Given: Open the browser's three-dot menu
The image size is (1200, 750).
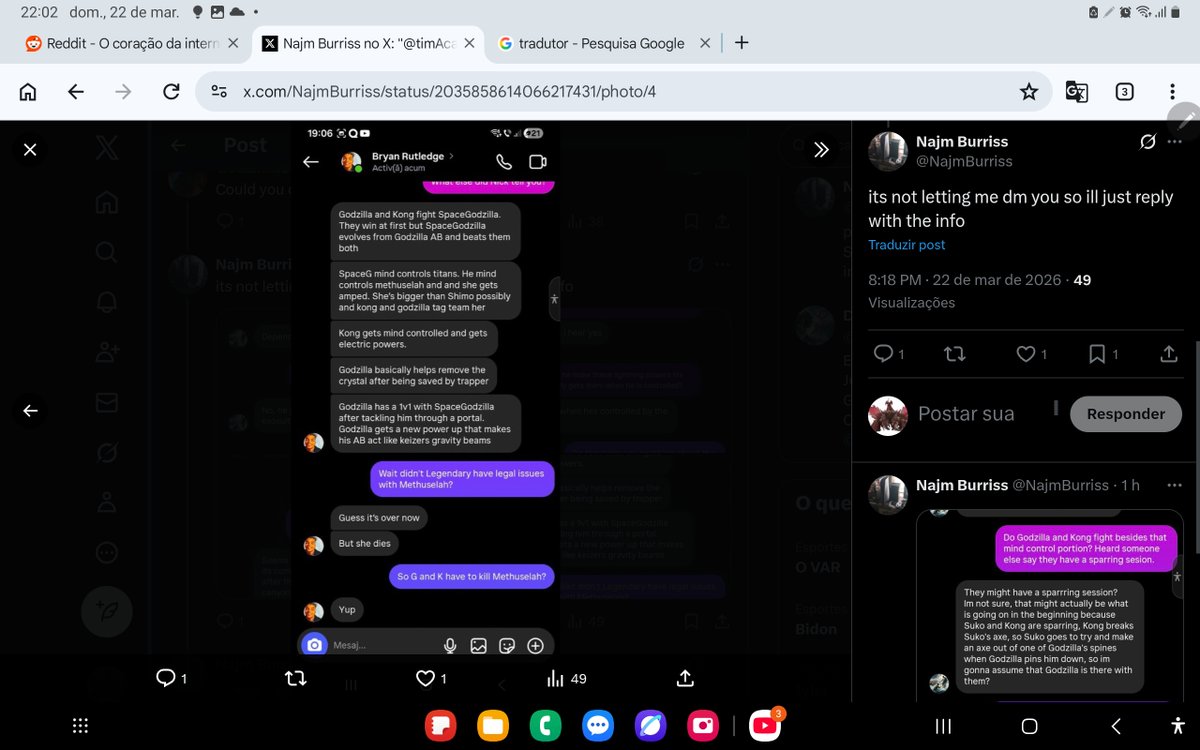Looking at the screenshot, I should pos(1172,91).
